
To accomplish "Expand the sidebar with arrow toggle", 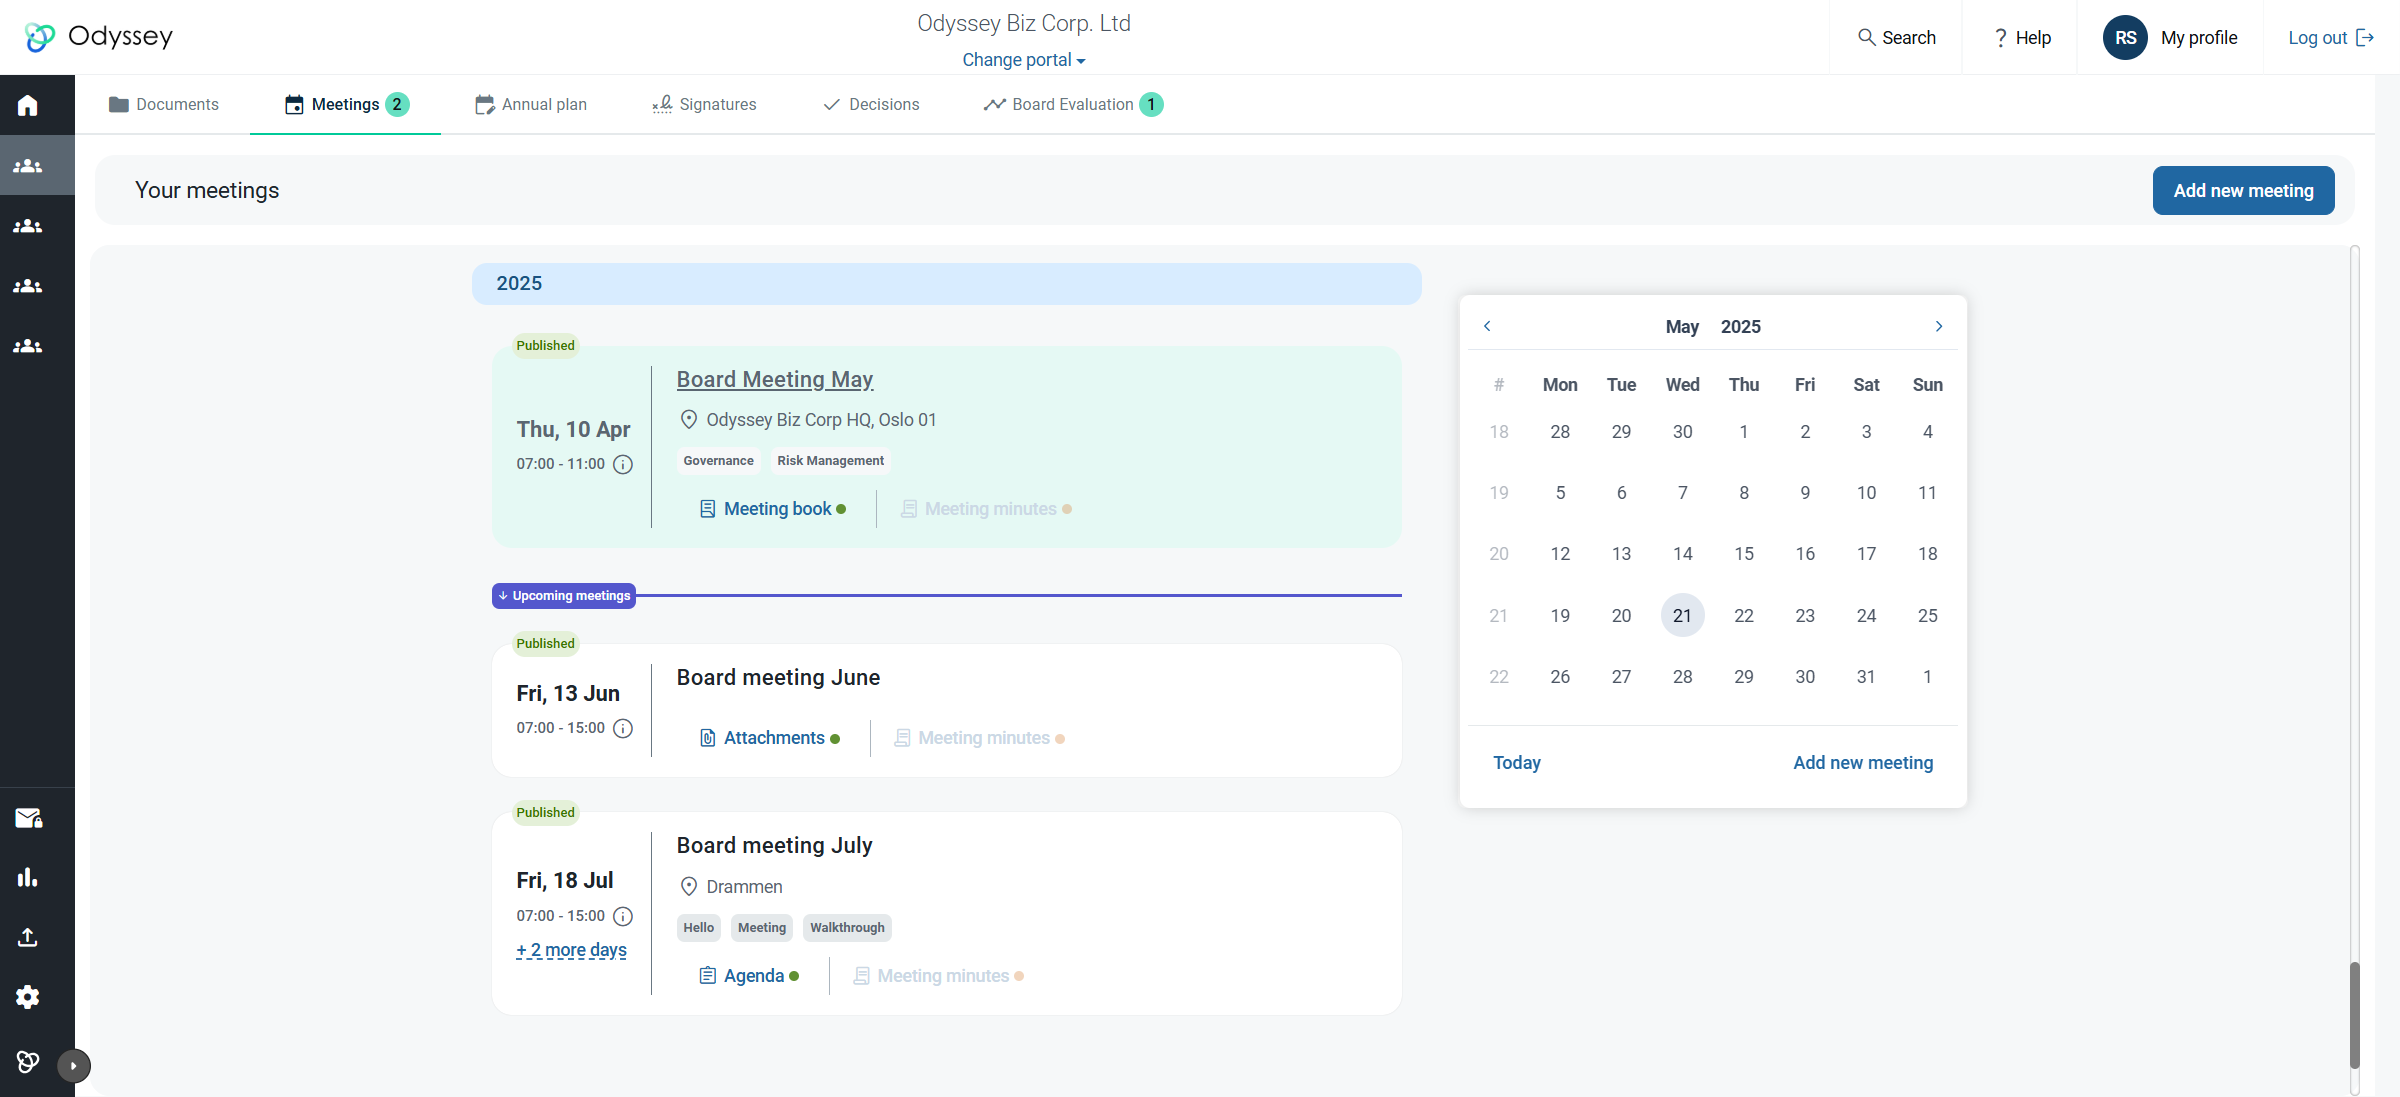I will point(73,1066).
